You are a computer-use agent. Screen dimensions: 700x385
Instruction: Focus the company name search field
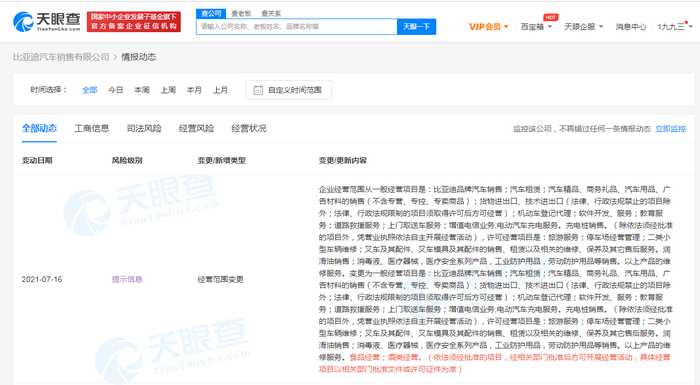pyautogui.click(x=296, y=27)
